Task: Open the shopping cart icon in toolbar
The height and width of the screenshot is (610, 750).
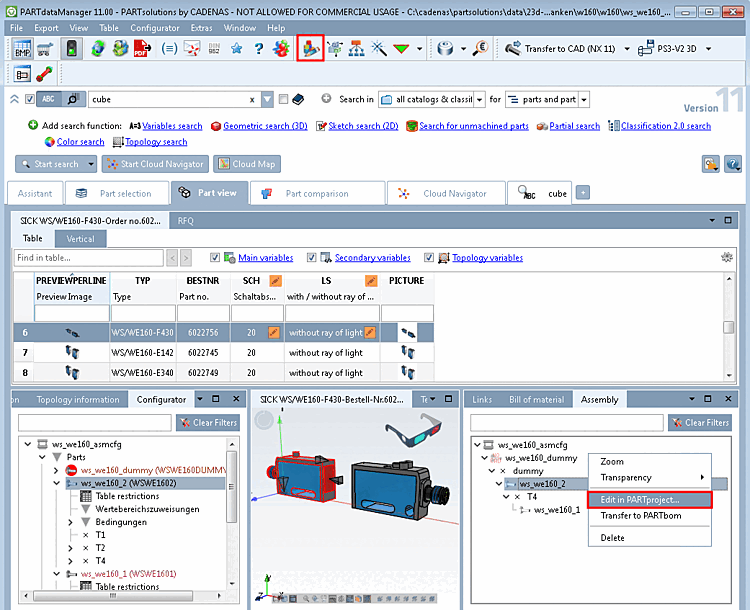Action: coord(45,49)
